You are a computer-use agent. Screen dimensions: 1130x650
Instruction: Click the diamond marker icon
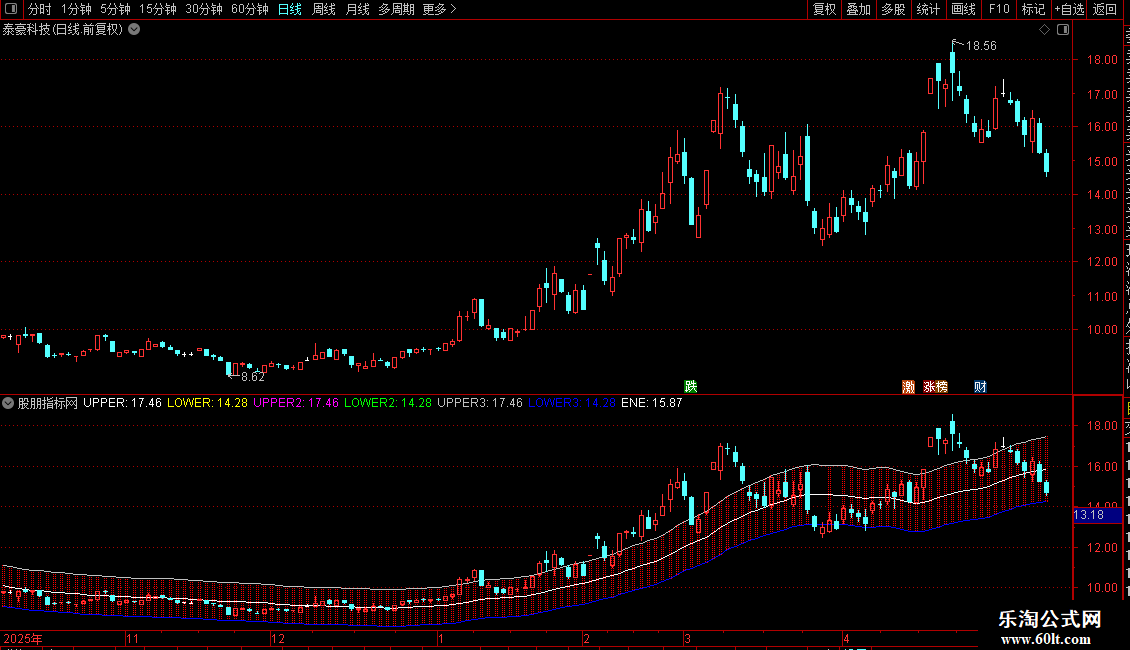pos(1044,30)
